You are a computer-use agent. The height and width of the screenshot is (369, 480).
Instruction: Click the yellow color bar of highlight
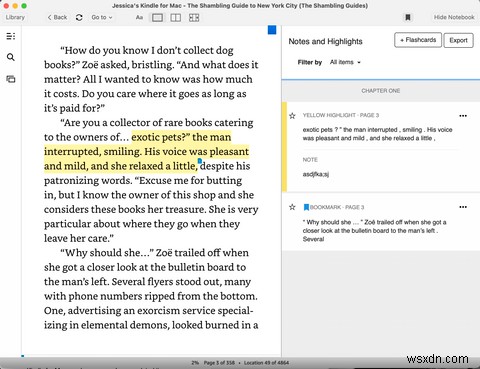pyautogui.click(x=284, y=147)
